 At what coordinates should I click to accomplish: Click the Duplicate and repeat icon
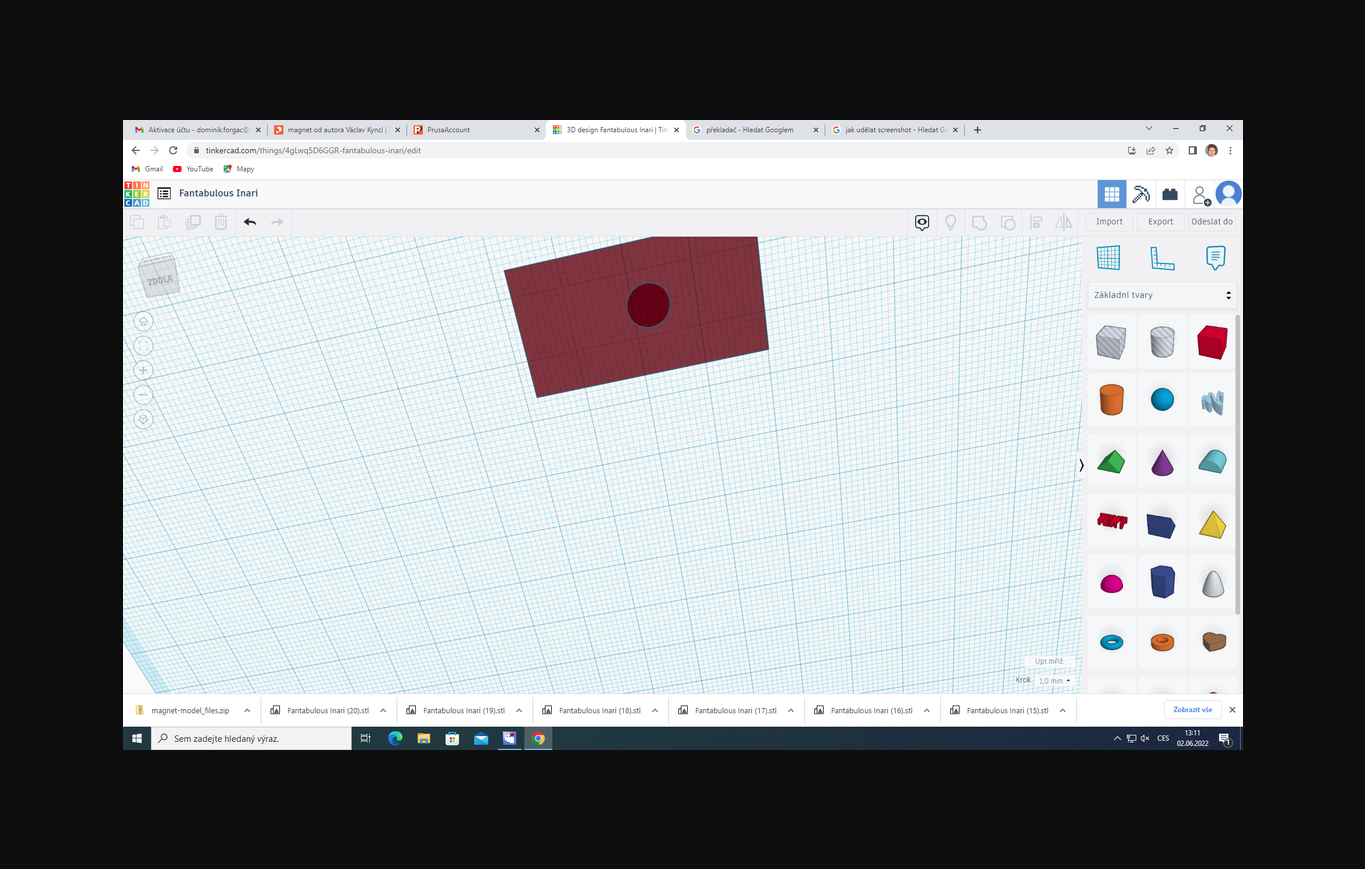tap(192, 222)
